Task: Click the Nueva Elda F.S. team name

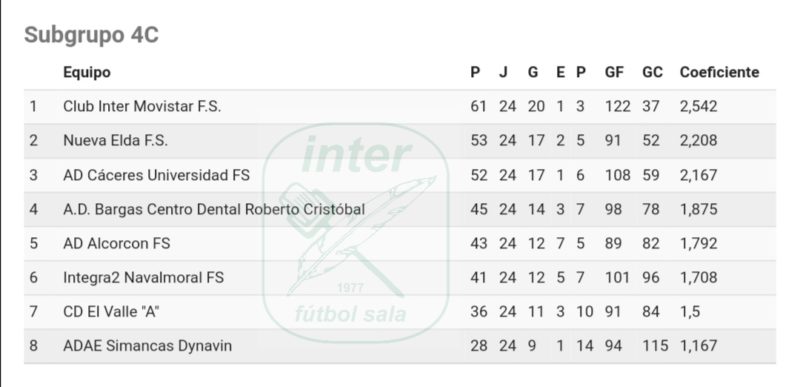Action: [115, 141]
